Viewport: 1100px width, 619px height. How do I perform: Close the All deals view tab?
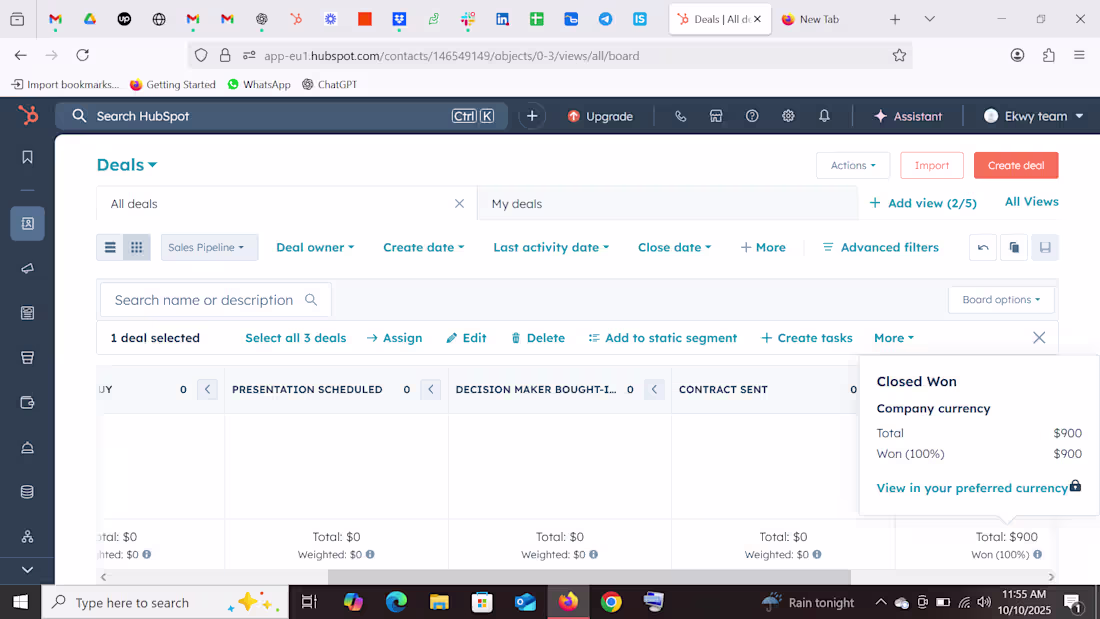(460, 204)
